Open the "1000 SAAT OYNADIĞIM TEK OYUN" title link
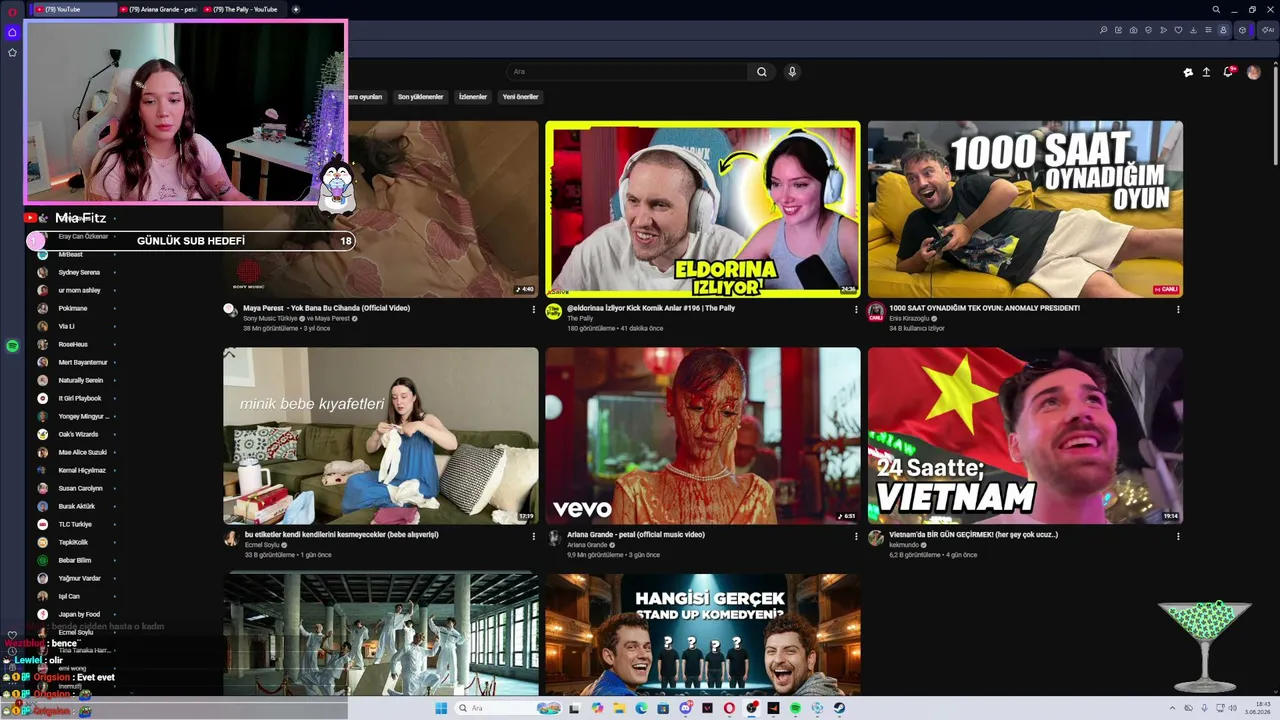Screen dimensions: 1280x720 pos(984,308)
